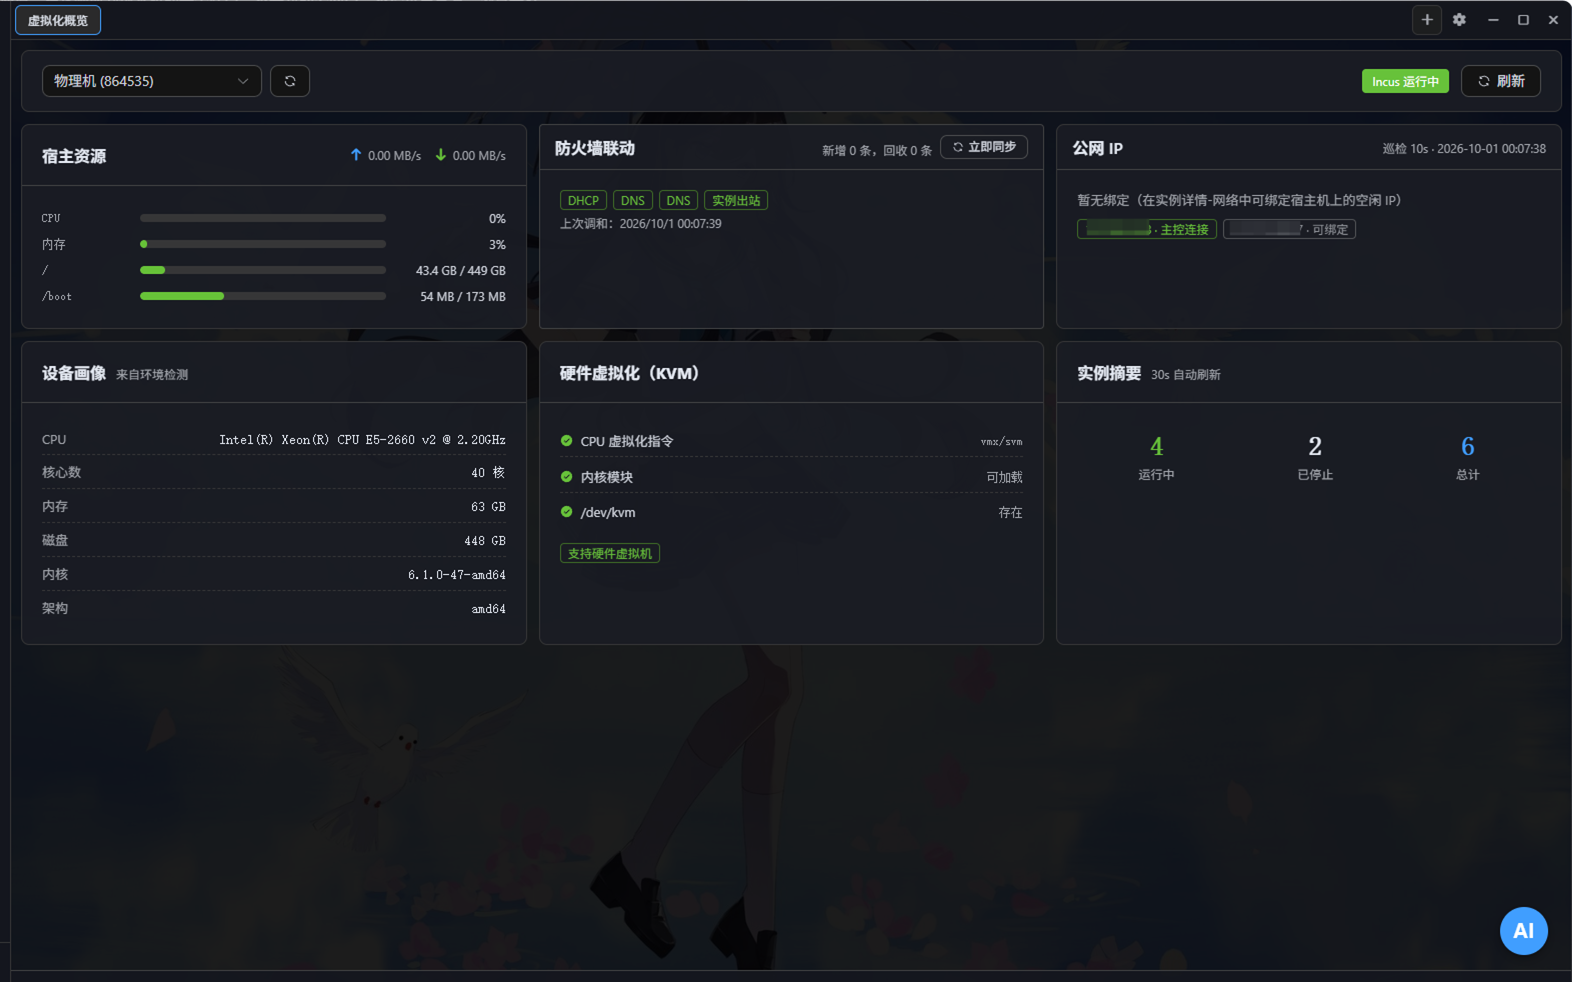Click the refresh icon beside the host dropdown
Viewport: 1572px width, 982px height.
[290, 81]
